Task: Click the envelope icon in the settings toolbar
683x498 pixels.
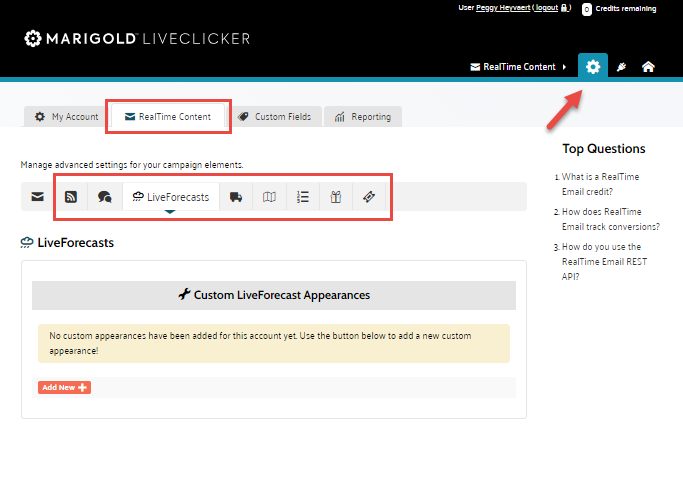Action: pyautogui.click(x=37, y=197)
